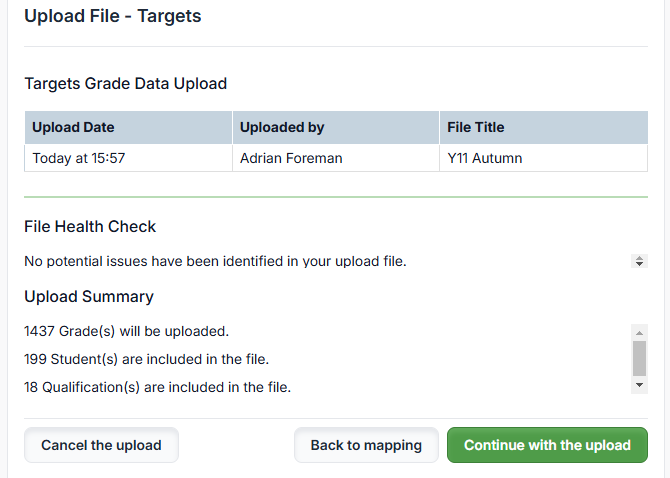The height and width of the screenshot is (478, 670).
Task: Click the 1437 Grade(s) summary line
Action: pyautogui.click(x=126, y=331)
